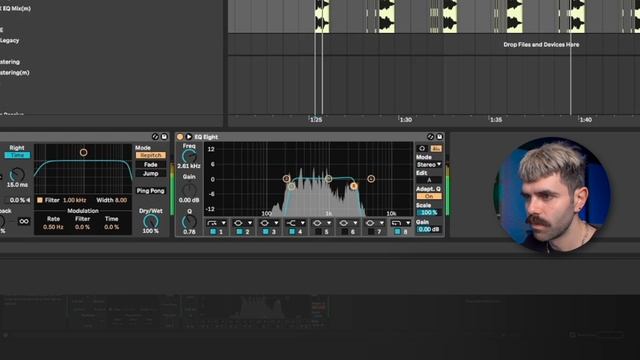Save the EQ Eight preset via disk icon
The height and width of the screenshot is (360, 640).
(x=439, y=137)
